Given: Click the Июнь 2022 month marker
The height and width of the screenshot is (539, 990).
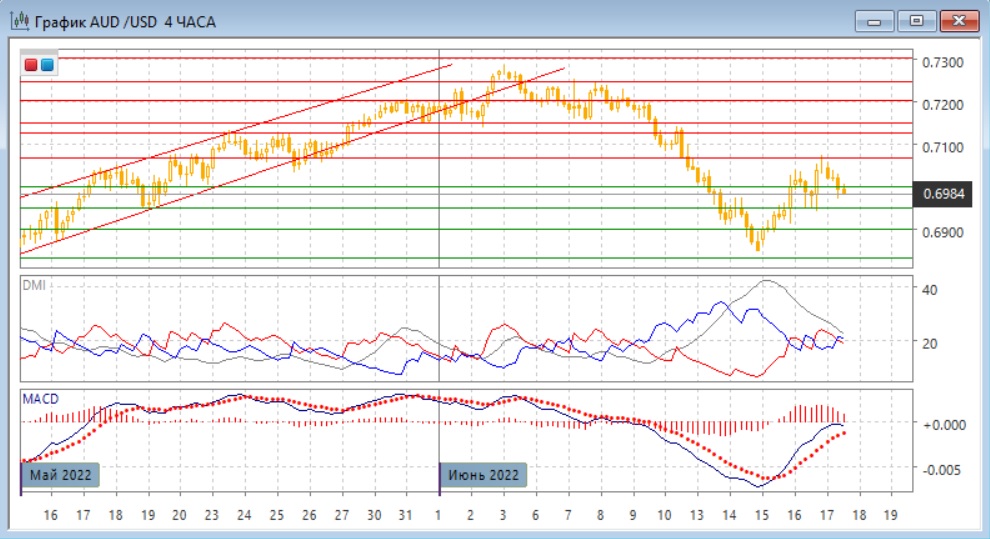Looking at the screenshot, I should [x=483, y=475].
